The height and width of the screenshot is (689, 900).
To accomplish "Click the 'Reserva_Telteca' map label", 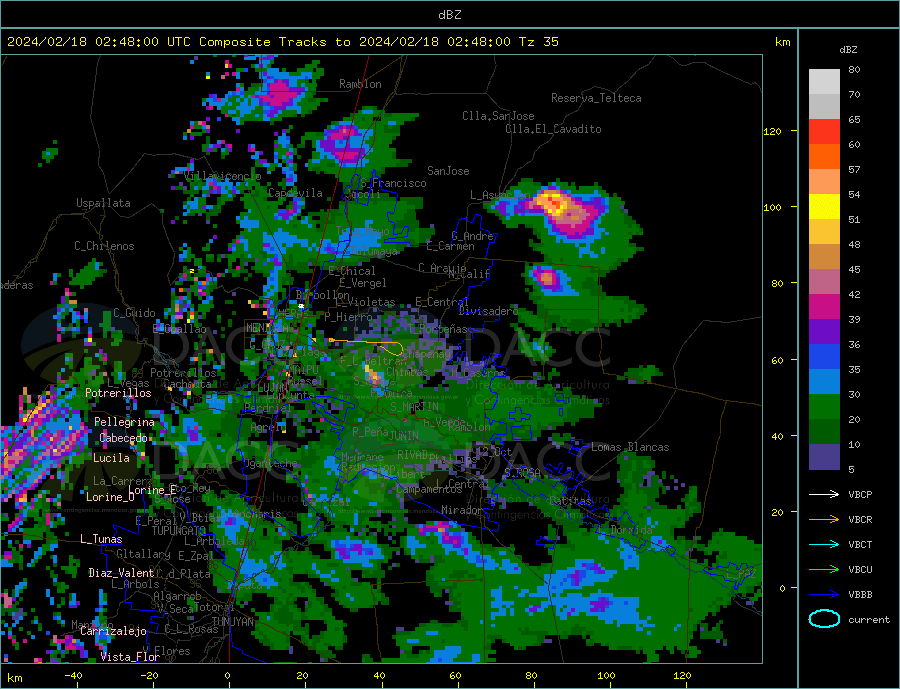I will pos(596,98).
